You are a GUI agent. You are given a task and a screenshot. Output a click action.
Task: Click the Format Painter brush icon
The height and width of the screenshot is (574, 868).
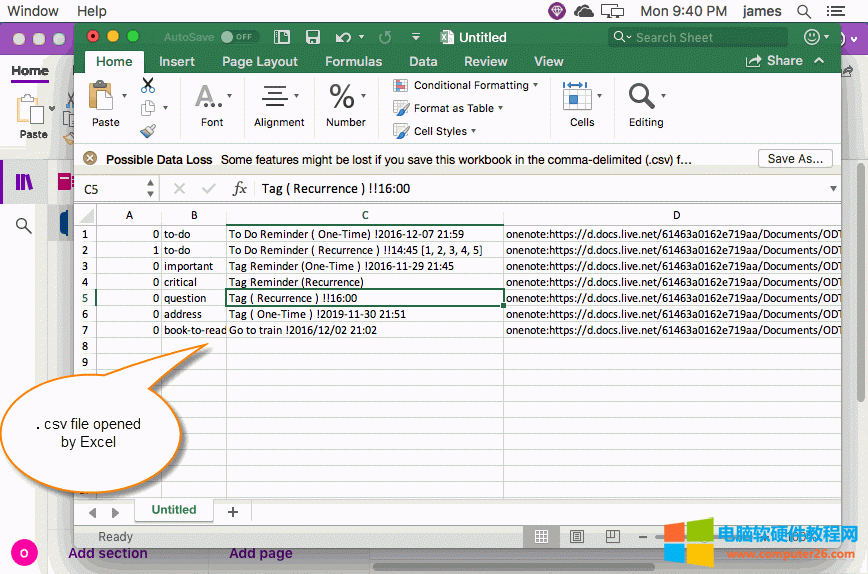[148, 130]
